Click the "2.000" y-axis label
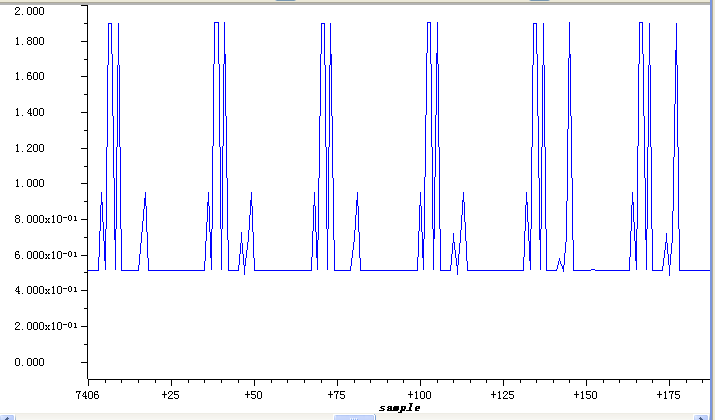 (x=30, y=11)
